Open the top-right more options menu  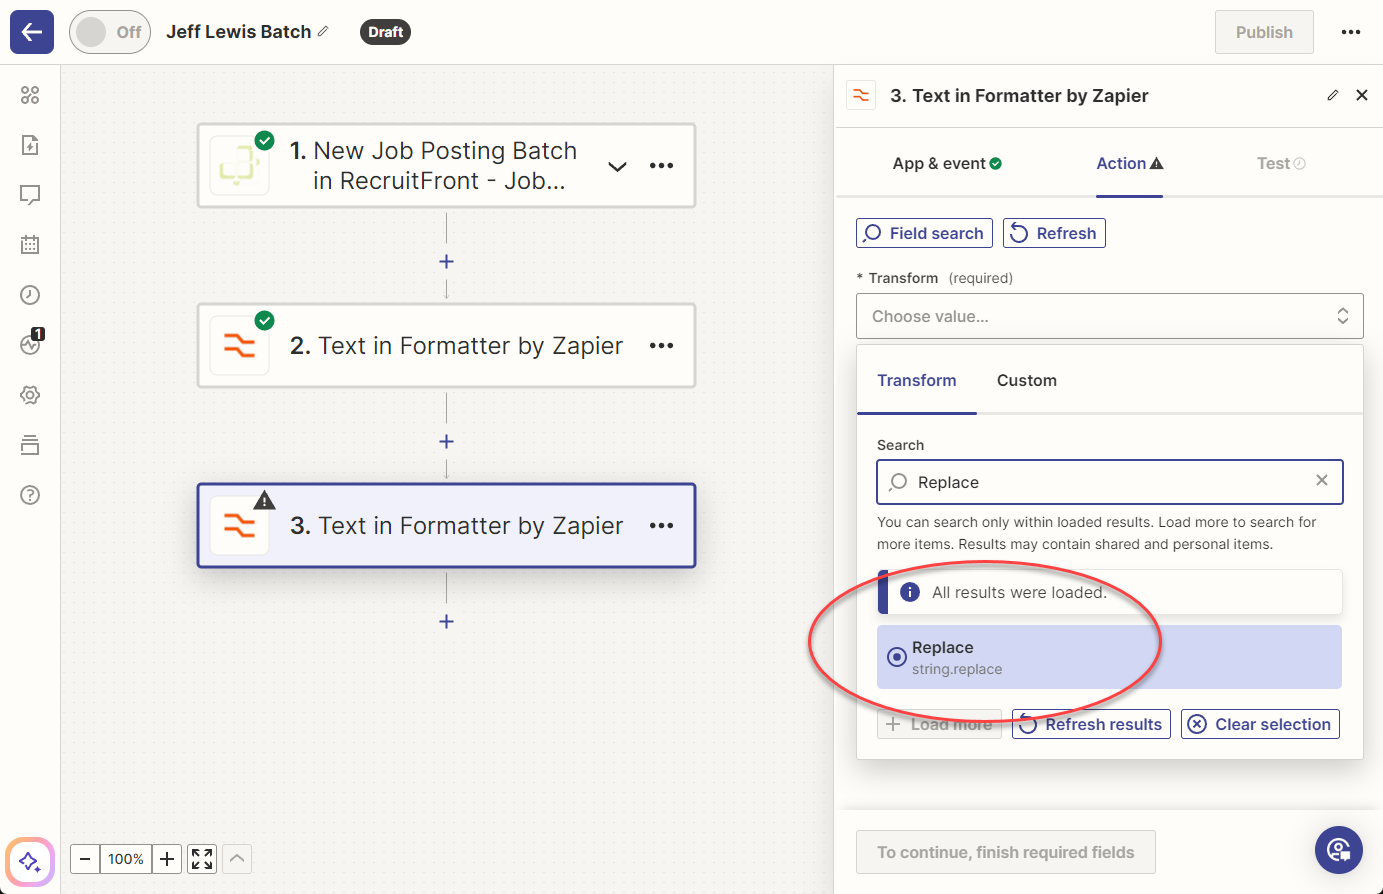1351,32
